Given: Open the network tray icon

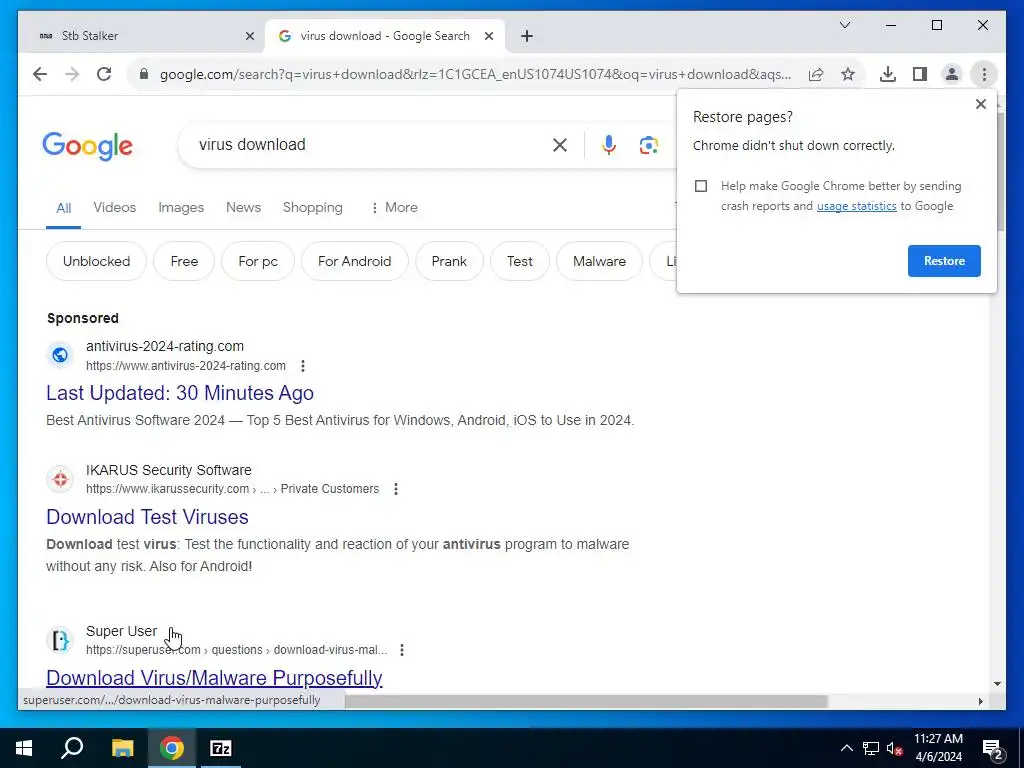Looking at the screenshot, I should pyautogui.click(x=871, y=748).
